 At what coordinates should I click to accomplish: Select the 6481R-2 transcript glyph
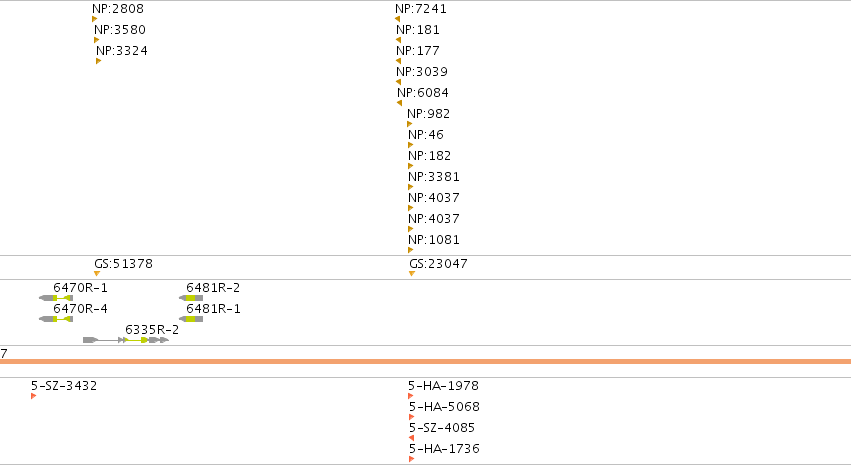pos(191,298)
